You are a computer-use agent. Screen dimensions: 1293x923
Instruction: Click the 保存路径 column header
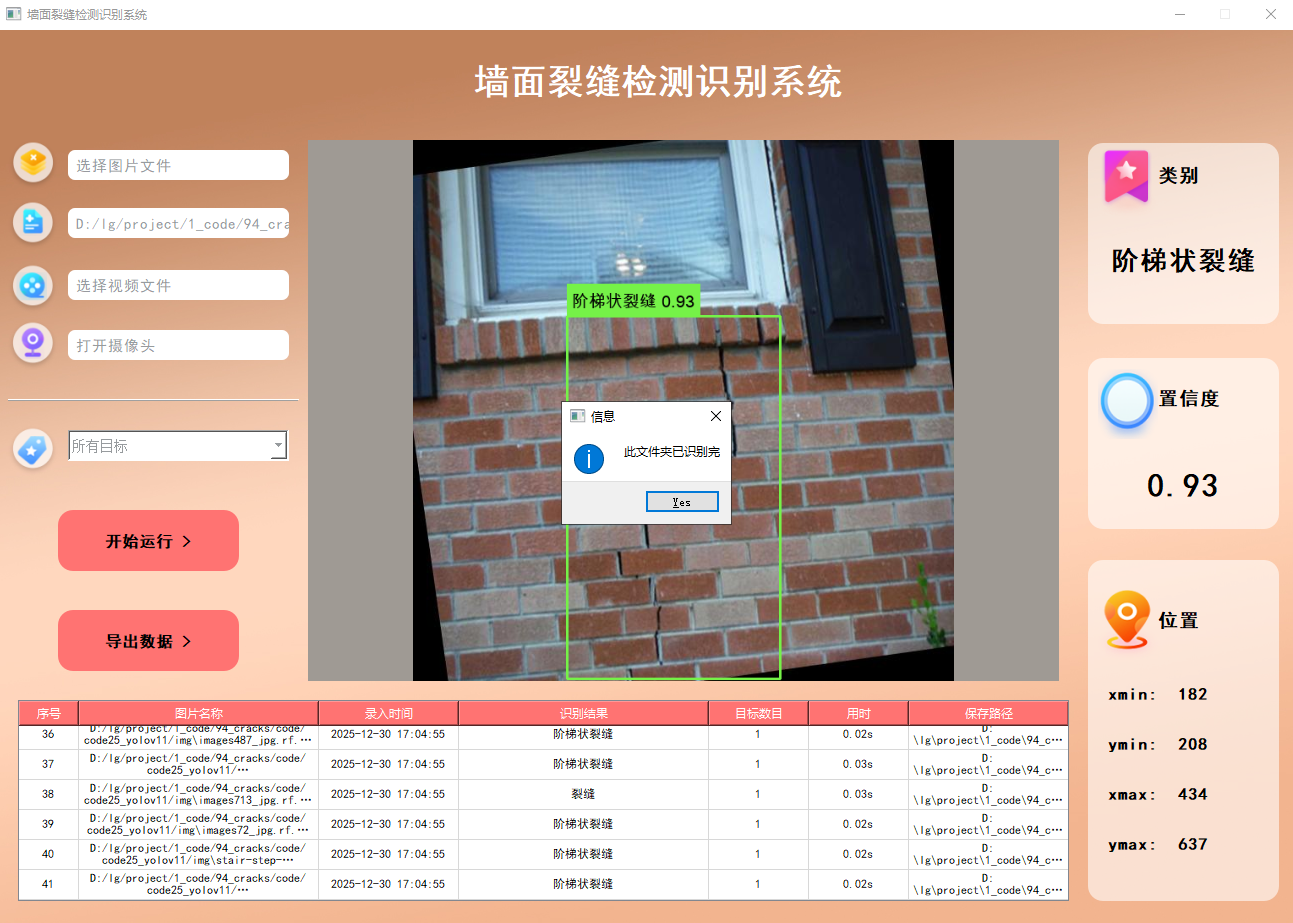(x=988, y=714)
